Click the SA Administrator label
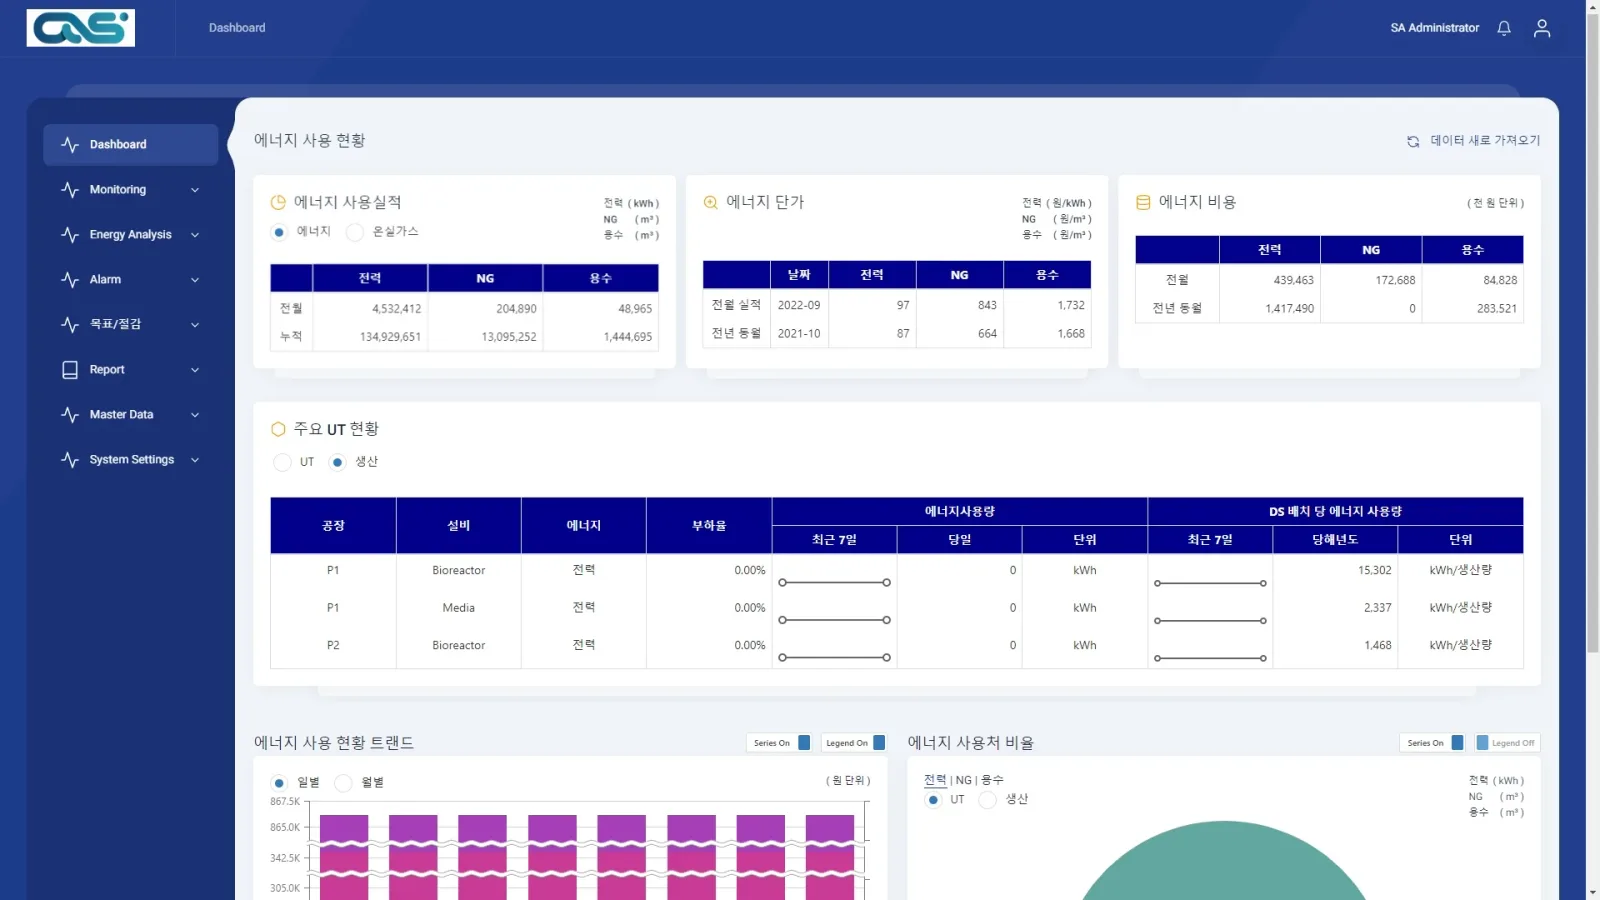The image size is (1600, 900). [x=1434, y=28]
